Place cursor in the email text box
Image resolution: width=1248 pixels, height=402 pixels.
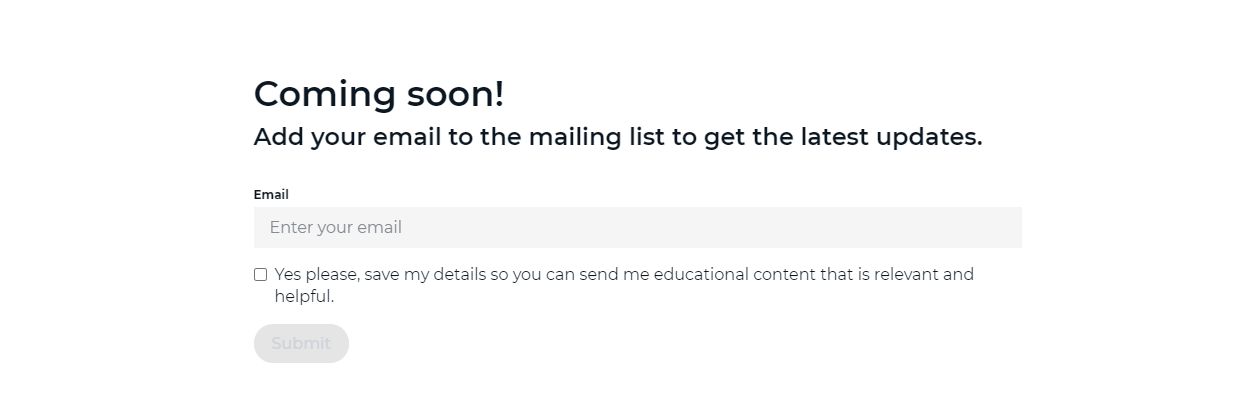click(x=637, y=227)
